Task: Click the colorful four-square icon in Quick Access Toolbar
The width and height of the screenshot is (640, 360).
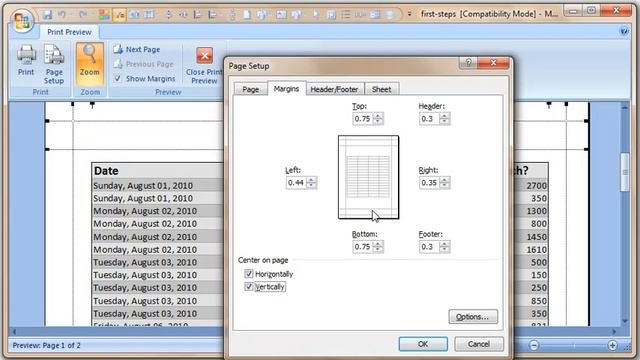Action: (104, 15)
